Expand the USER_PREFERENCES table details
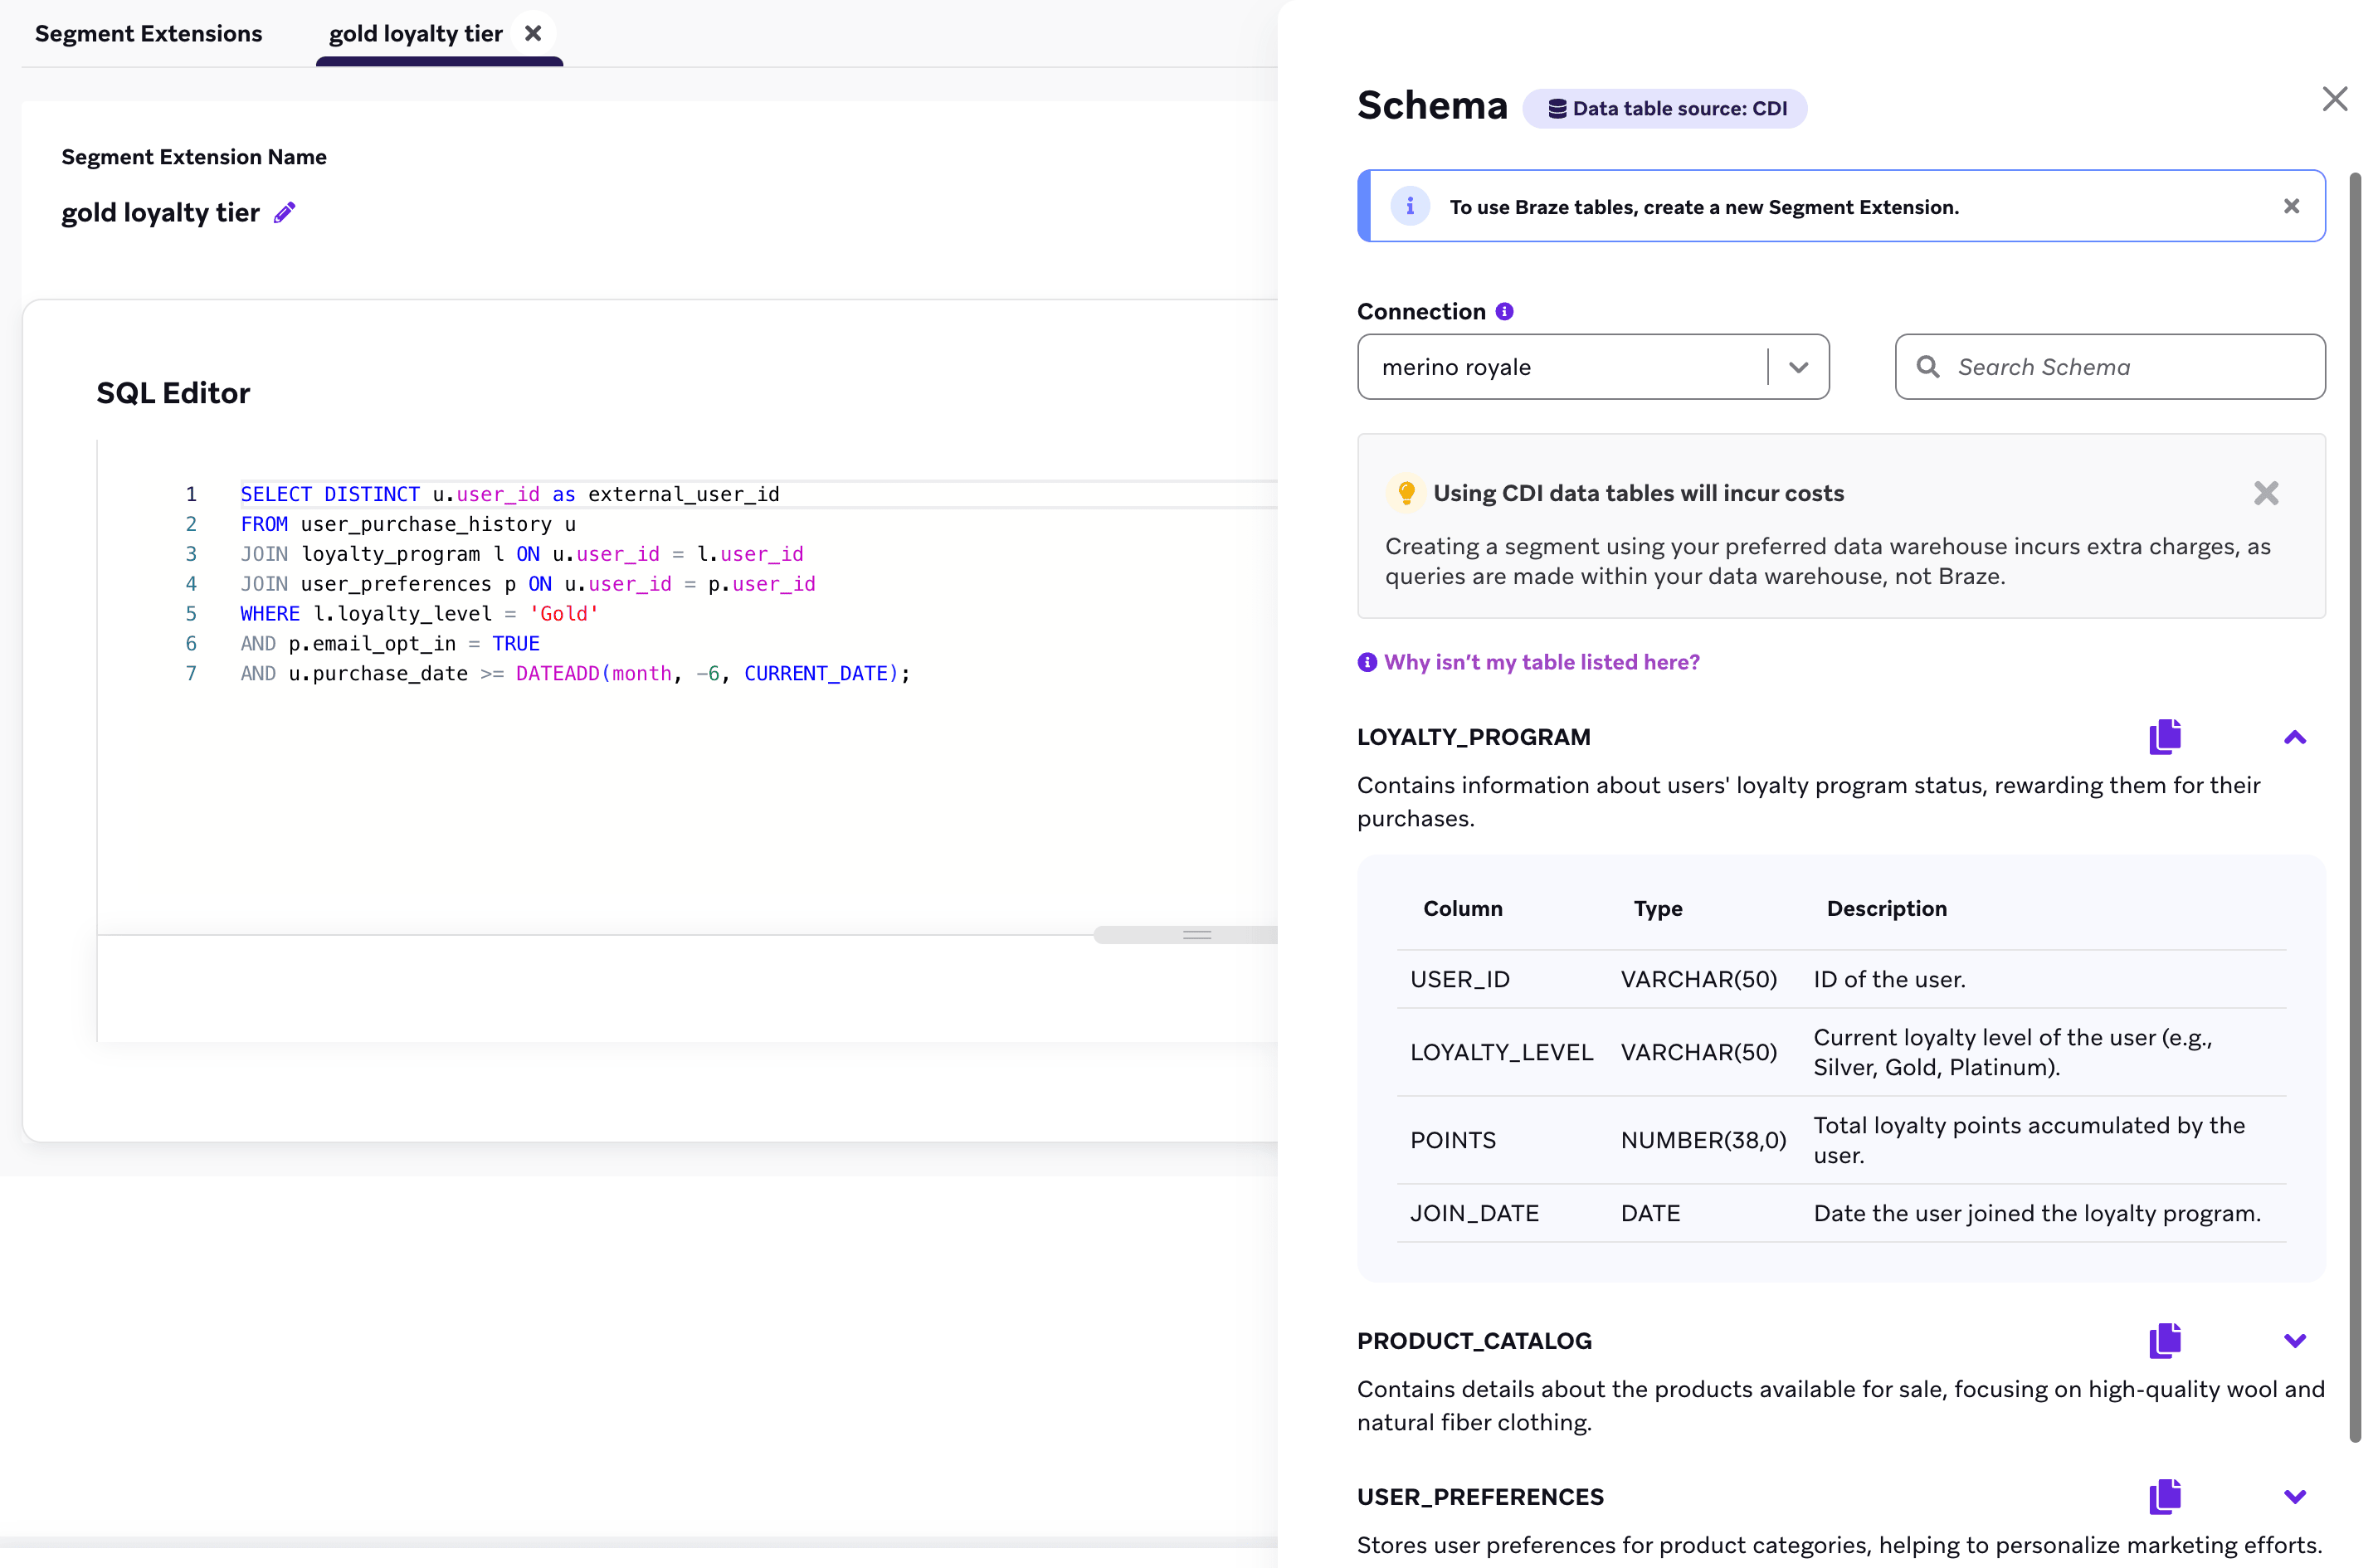 point(2294,1497)
